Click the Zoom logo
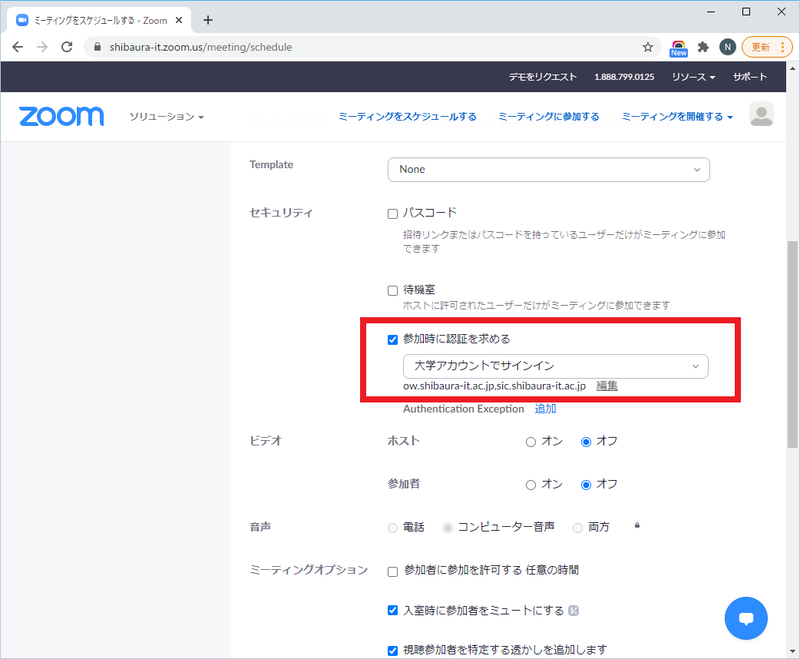Image resolution: width=800 pixels, height=659 pixels. tap(61, 116)
